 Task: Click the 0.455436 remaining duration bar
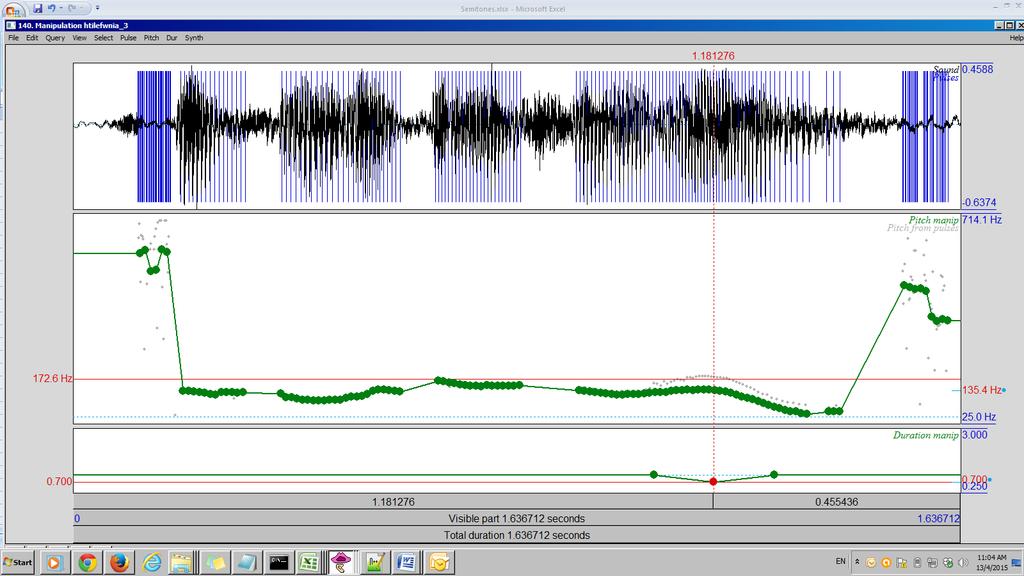click(x=837, y=502)
